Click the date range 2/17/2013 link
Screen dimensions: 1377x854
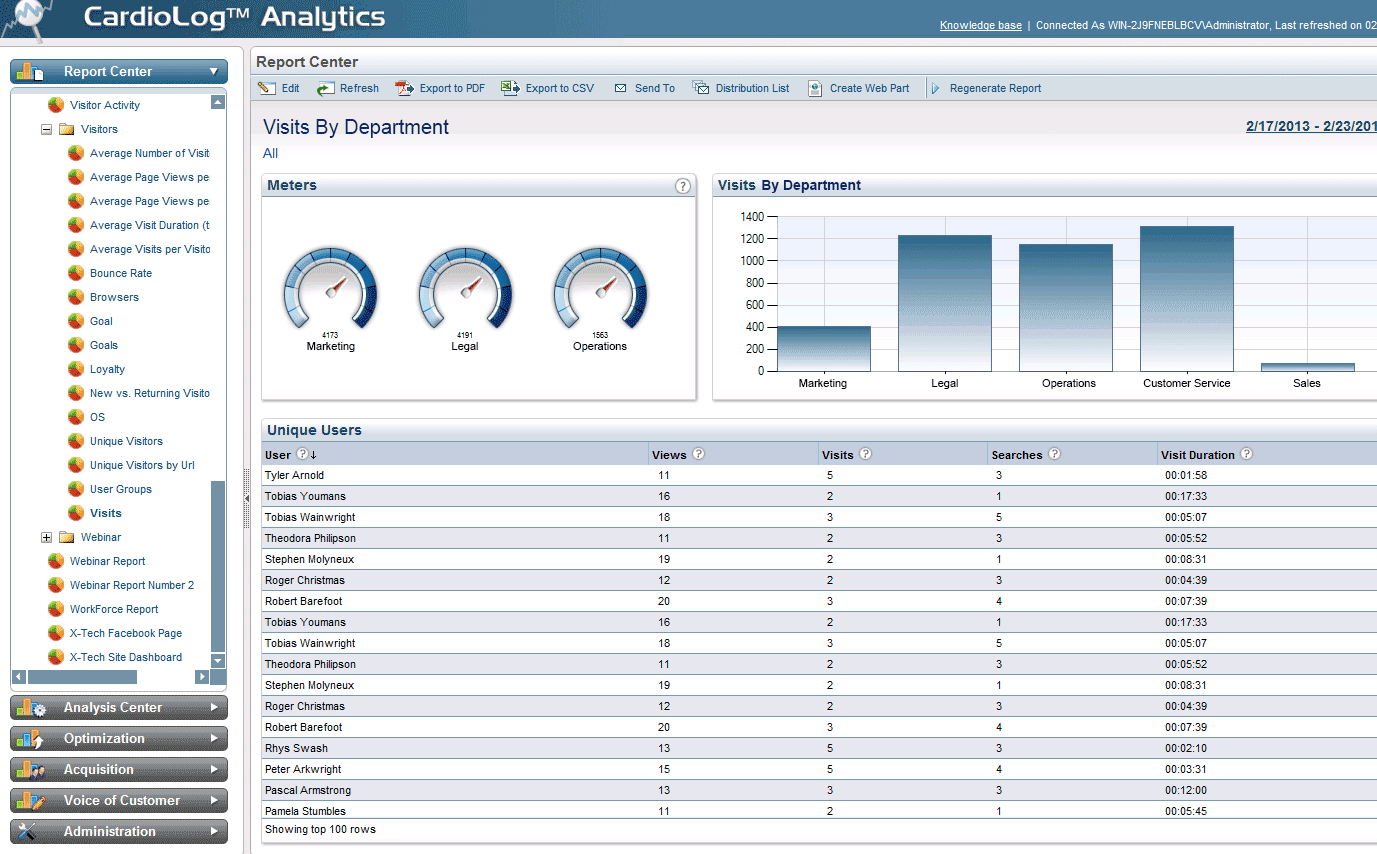coord(1311,127)
